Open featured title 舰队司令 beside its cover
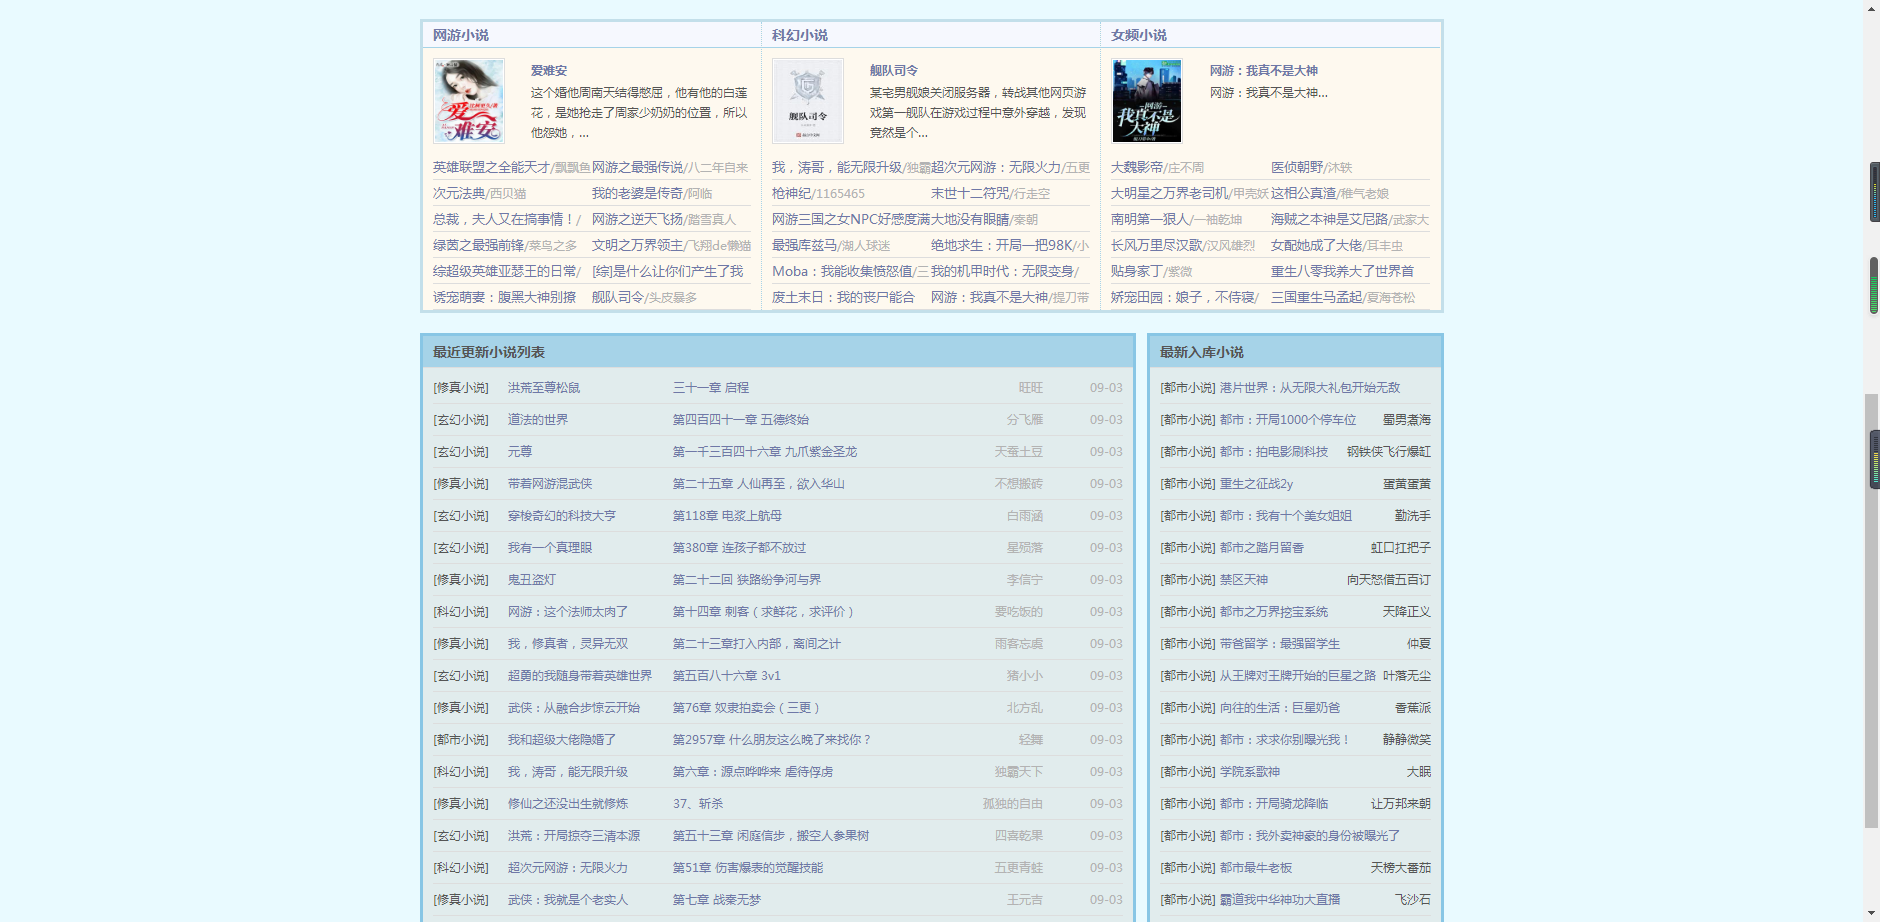Viewport: 1880px width, 922px height. 894,71
